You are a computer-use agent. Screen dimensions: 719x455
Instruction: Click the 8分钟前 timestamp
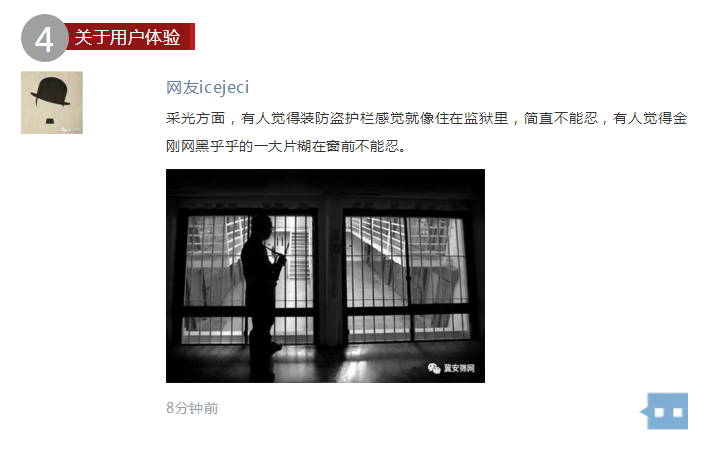(192, 408)
